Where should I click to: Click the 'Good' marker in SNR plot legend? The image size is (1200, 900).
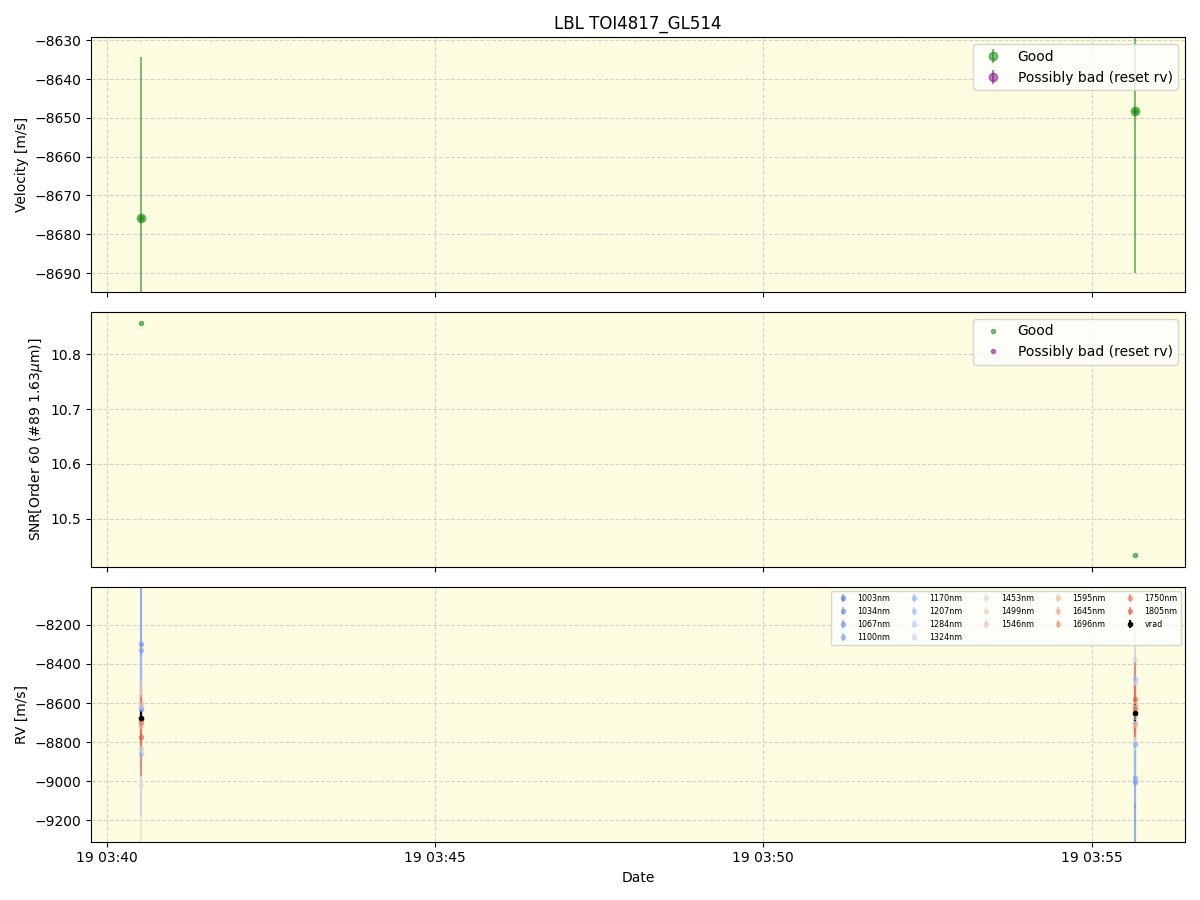tap(993, 331)
